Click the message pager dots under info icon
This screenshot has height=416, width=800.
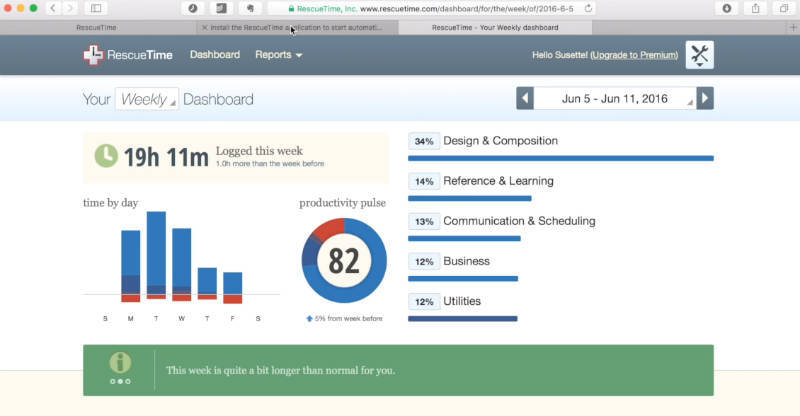coord(120,381)
